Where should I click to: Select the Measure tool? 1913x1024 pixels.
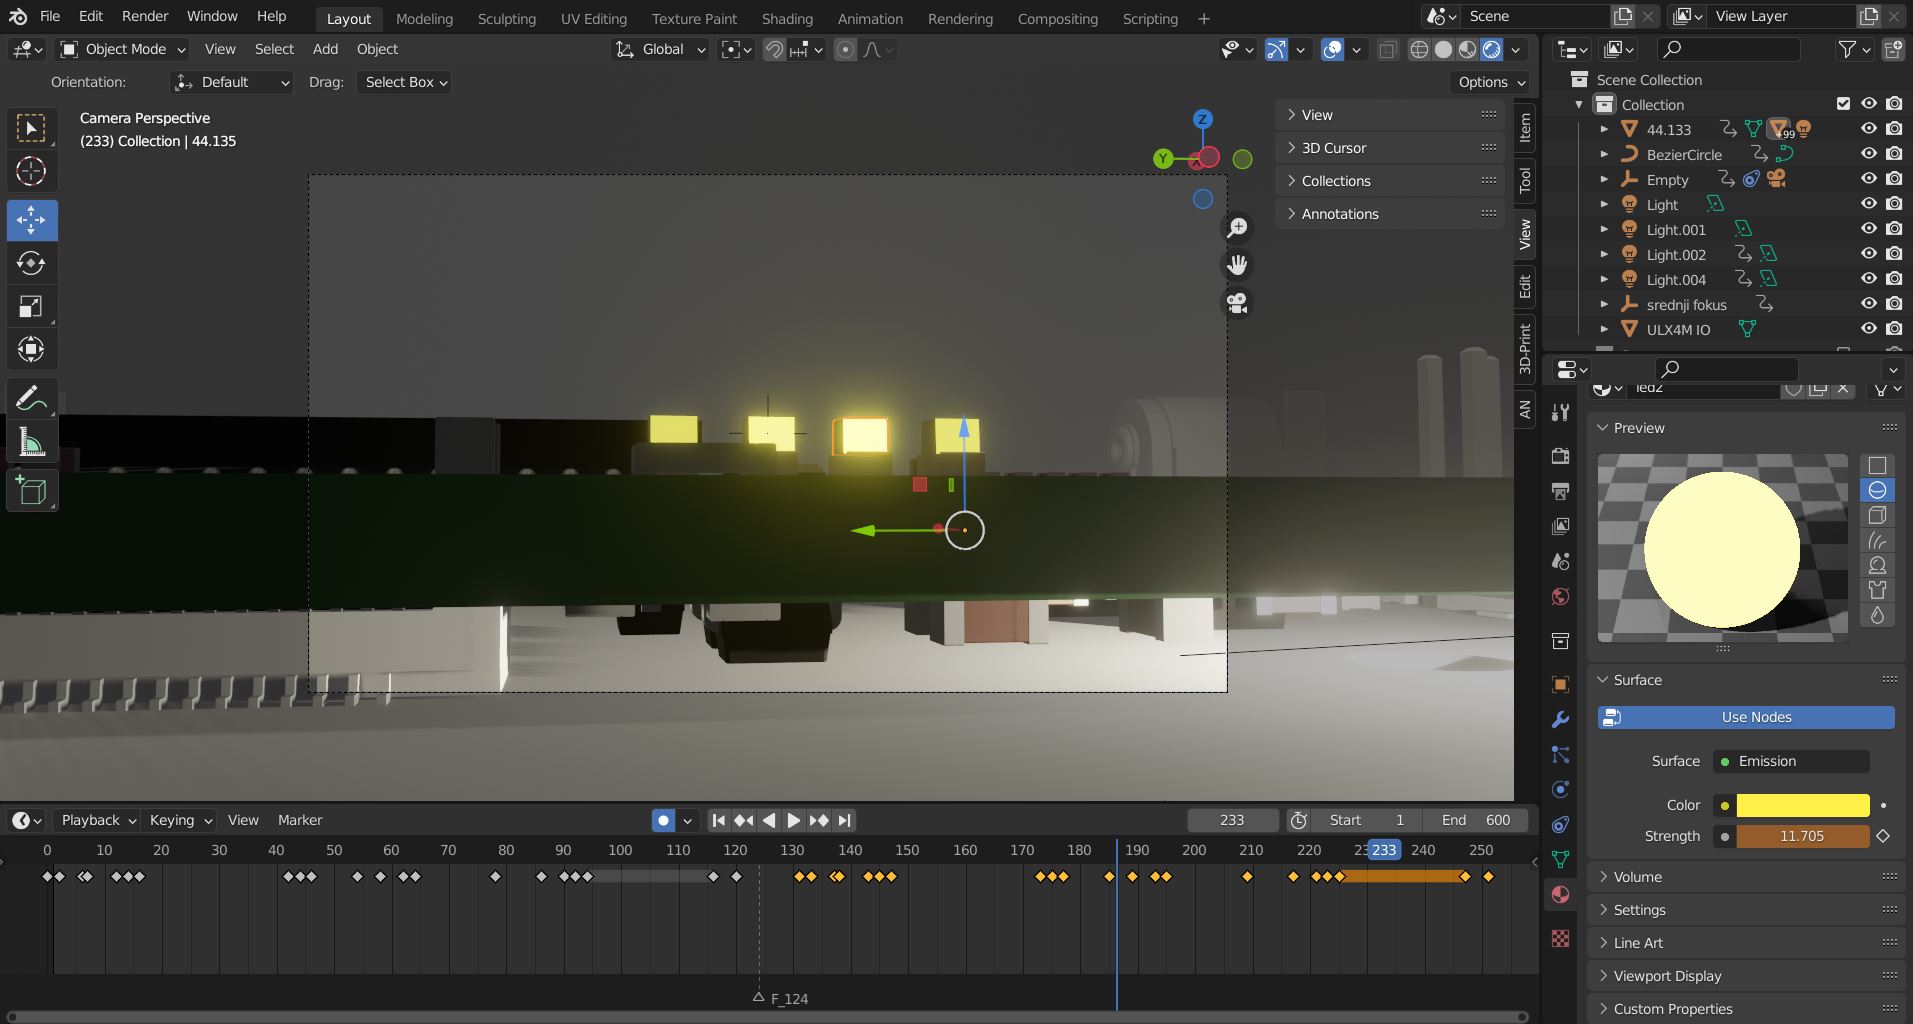pos(31,441)
